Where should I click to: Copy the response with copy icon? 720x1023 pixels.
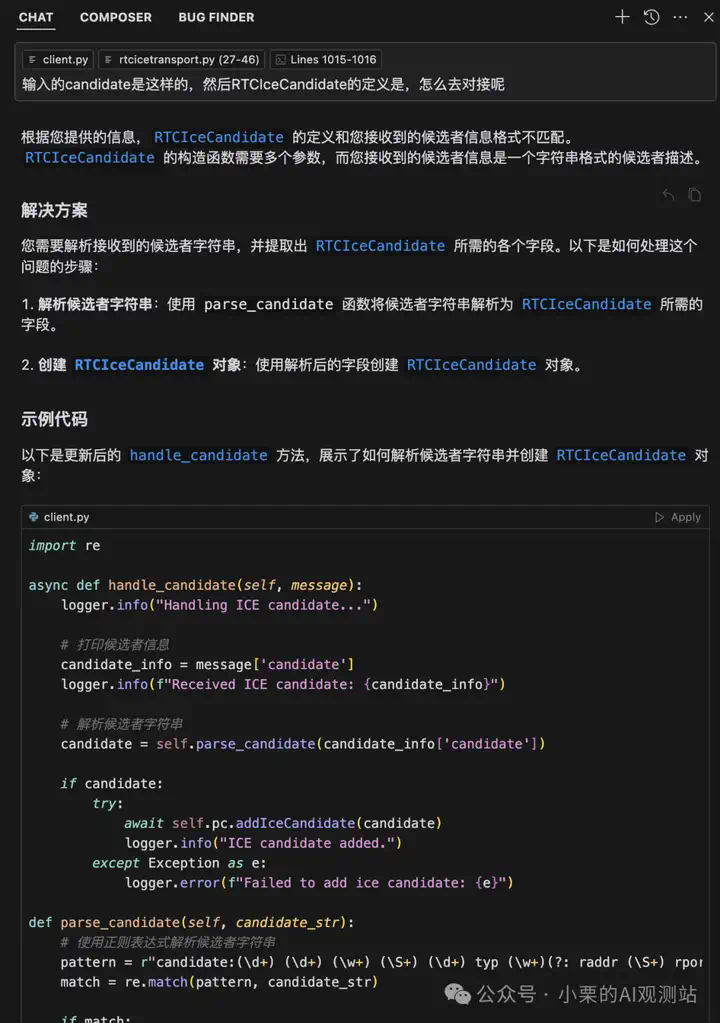[695, 194]
